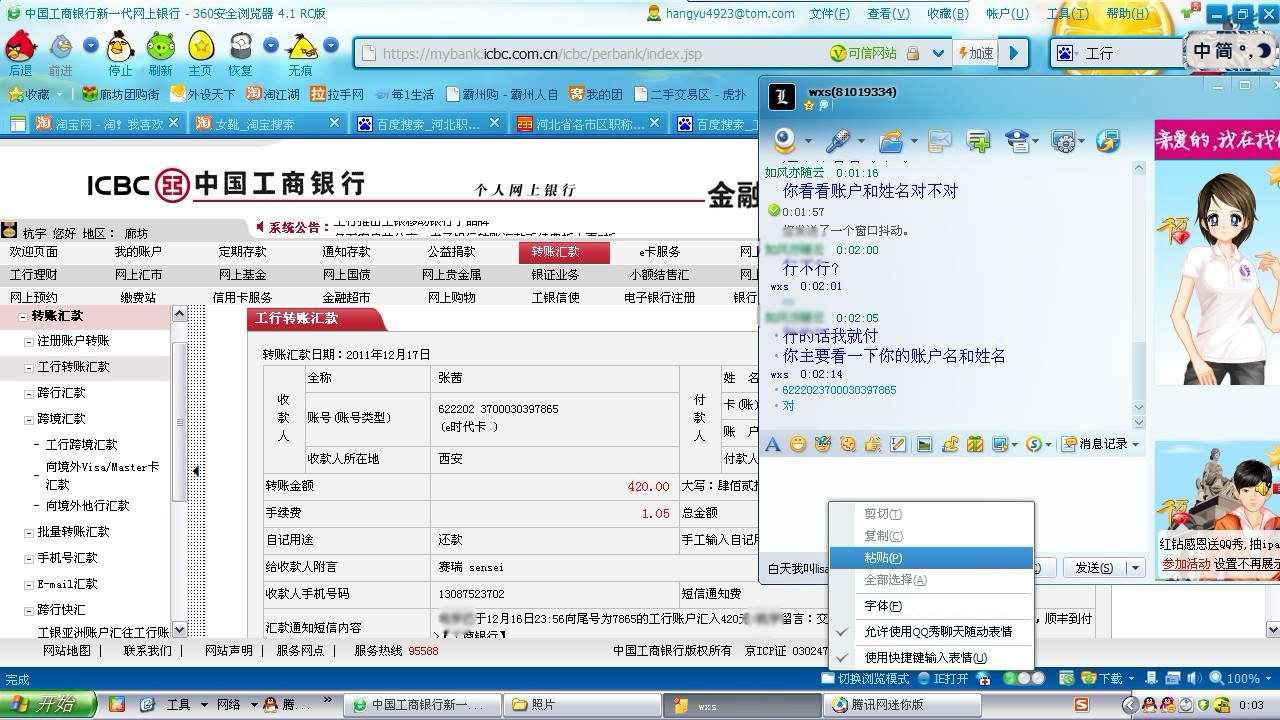This screenshot has height=720, width=1280.
Task: Click the gift box icon in QQ toolbar
Action: pyautogui.click(x=974, y=444)
